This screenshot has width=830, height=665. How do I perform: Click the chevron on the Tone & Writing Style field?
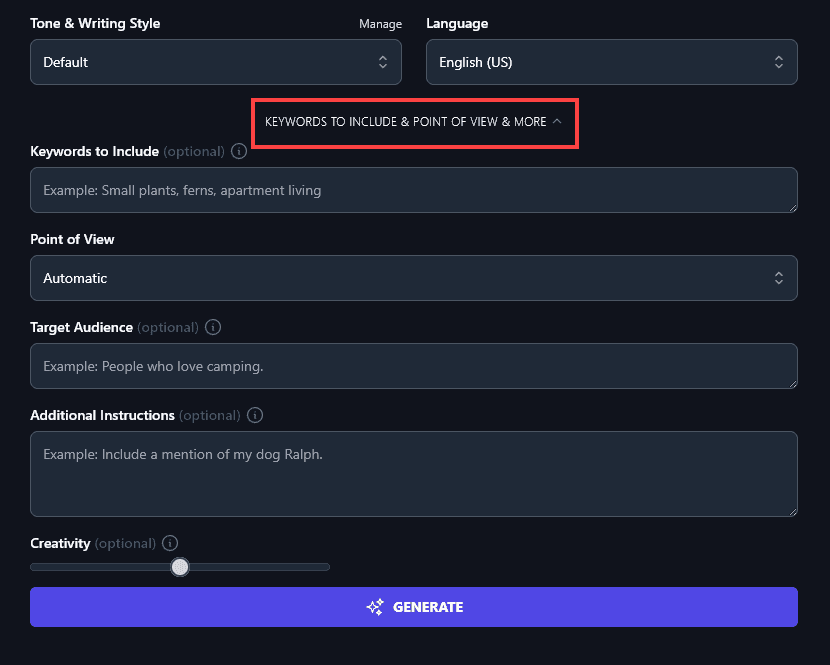[382, 61]
